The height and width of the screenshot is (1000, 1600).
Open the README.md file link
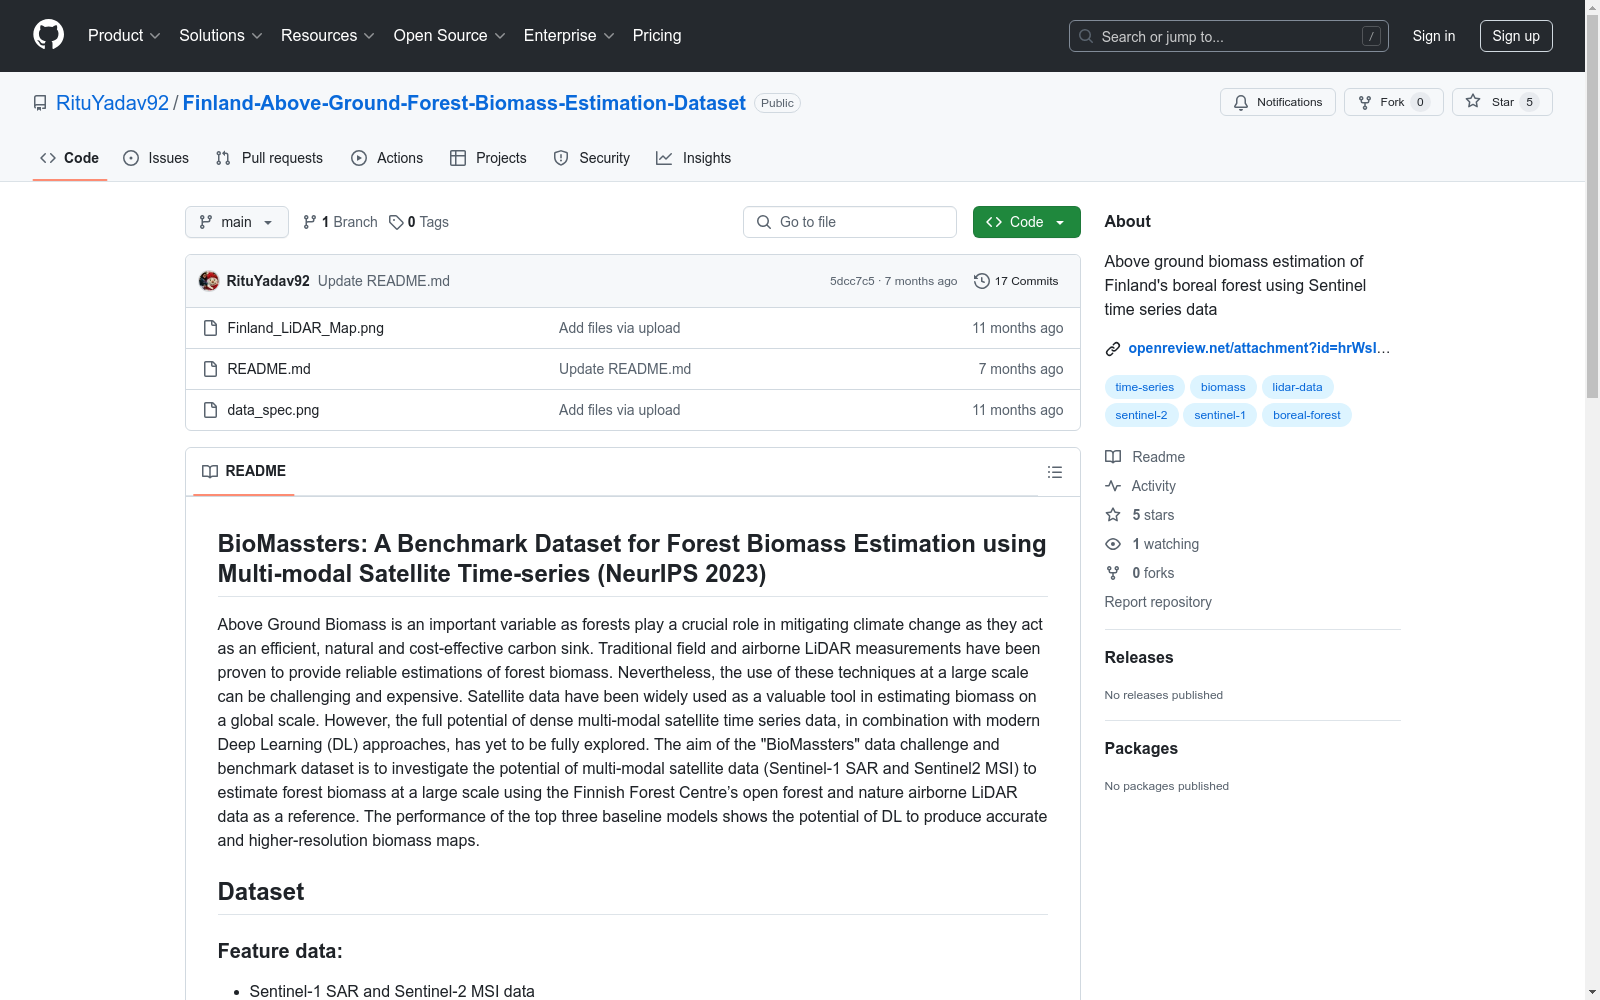tap(269, 369)
